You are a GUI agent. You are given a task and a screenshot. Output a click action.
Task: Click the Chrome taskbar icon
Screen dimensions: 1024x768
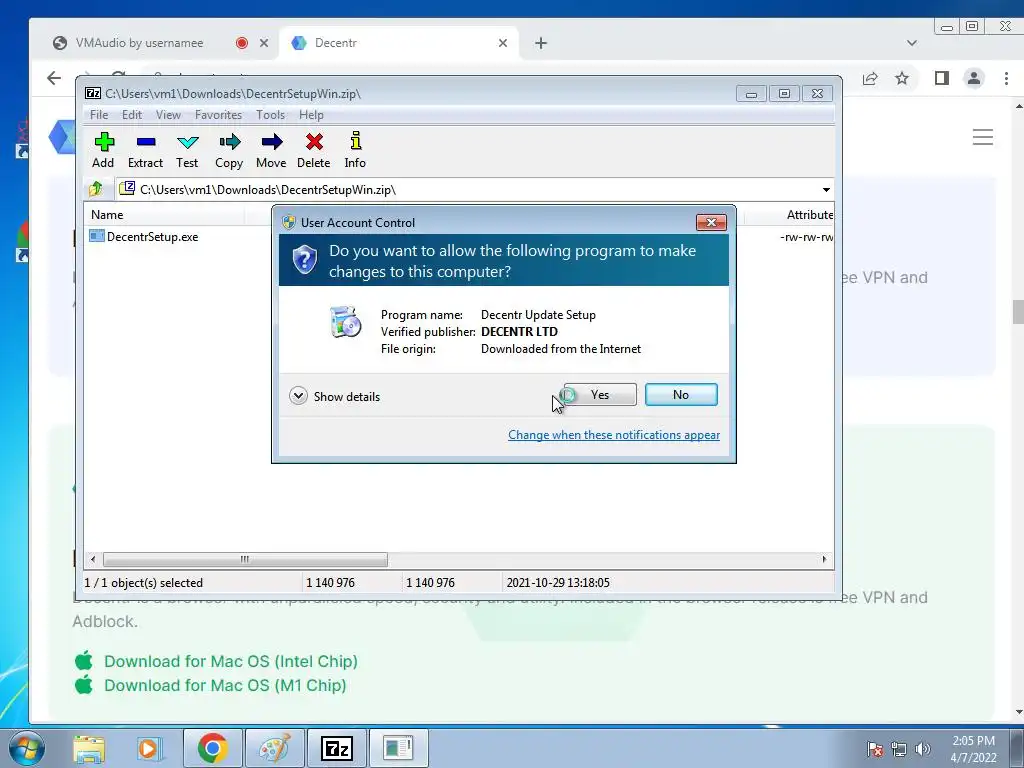212,748
